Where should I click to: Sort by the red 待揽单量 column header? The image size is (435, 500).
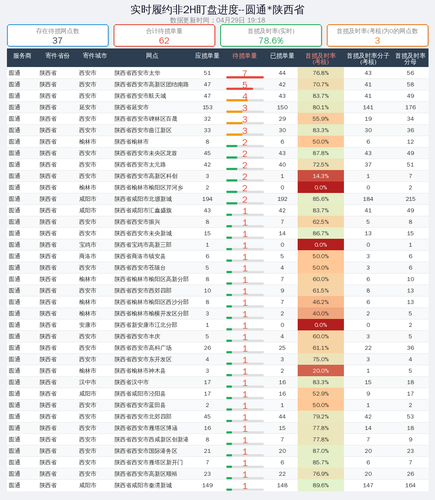[x=244, y=56]
